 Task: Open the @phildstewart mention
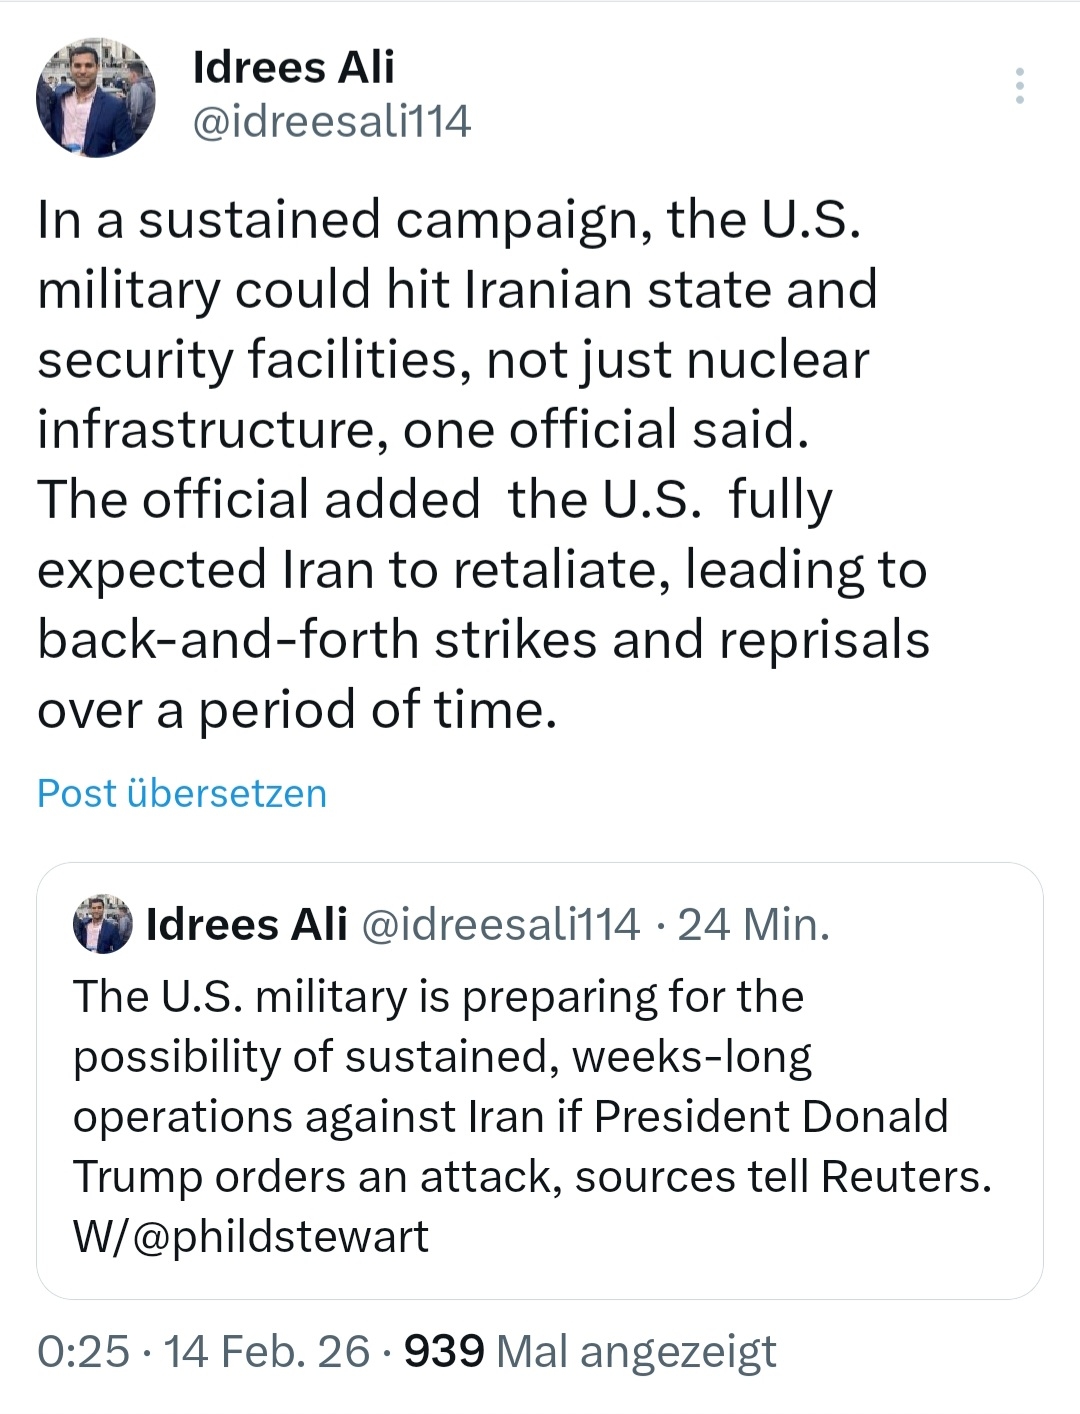click(280, 1237)
